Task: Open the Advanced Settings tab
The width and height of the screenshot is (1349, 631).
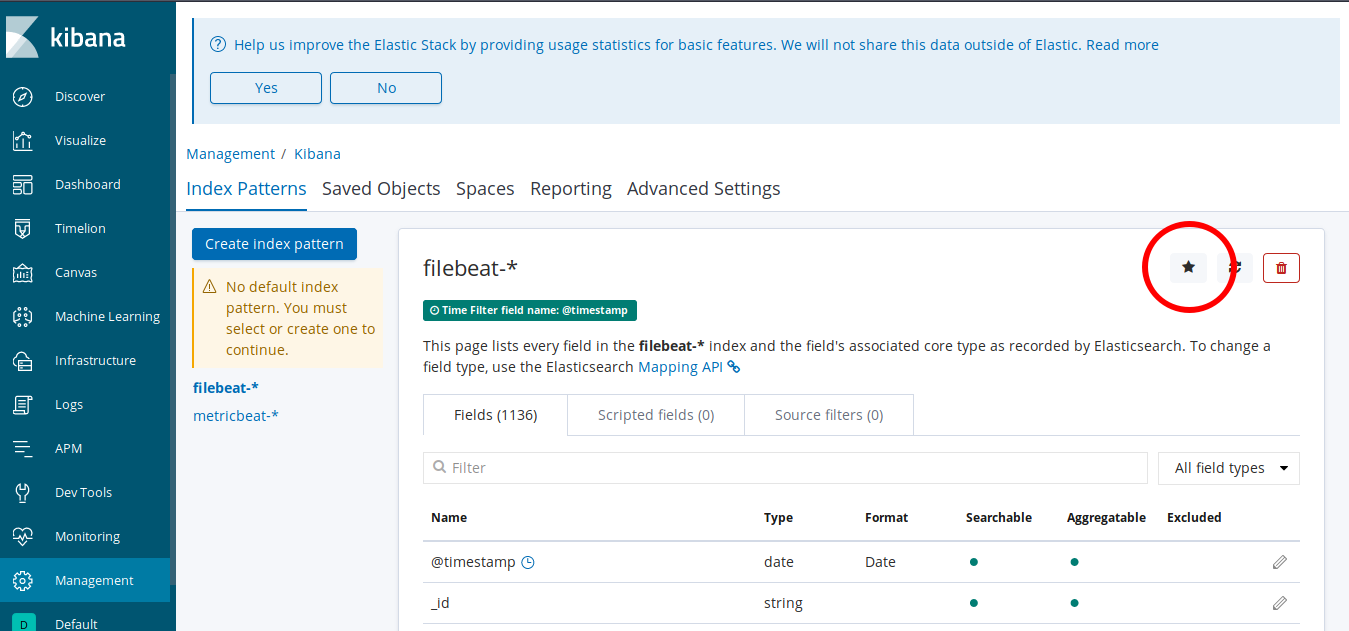Action: pyautogui.click(x=703, y=188)
